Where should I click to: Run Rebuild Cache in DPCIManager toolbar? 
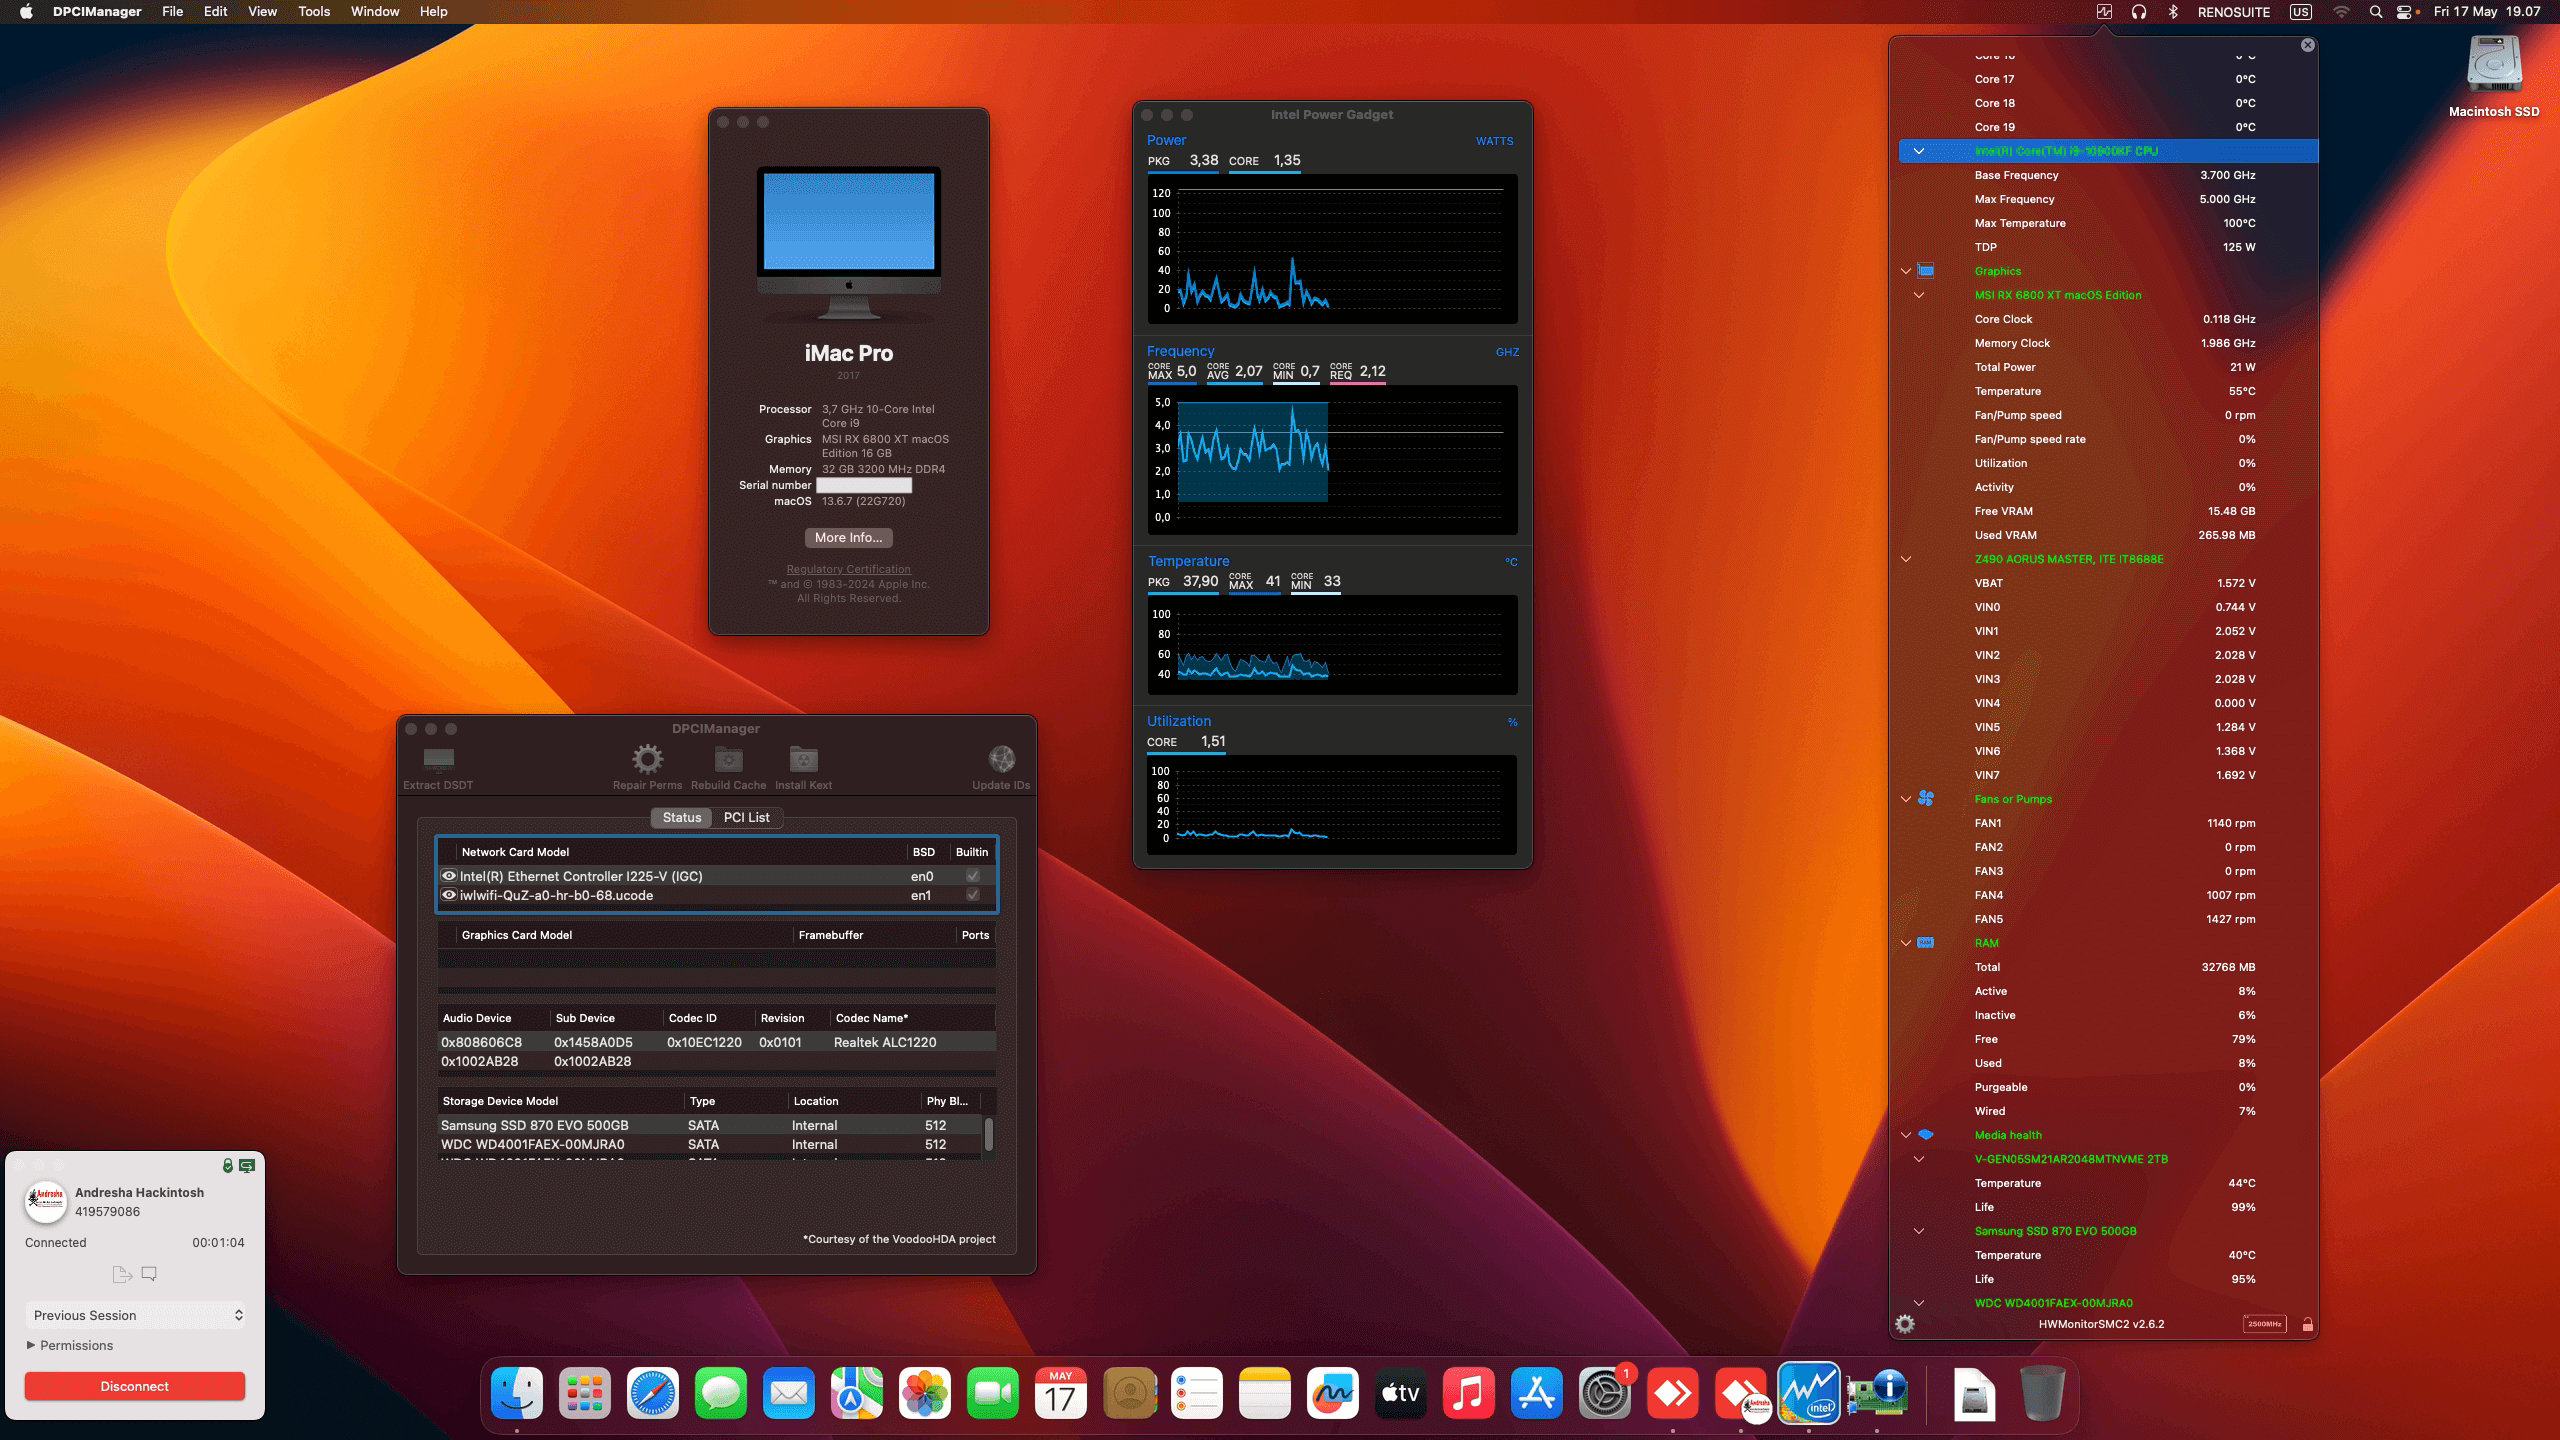coord(729,760)
